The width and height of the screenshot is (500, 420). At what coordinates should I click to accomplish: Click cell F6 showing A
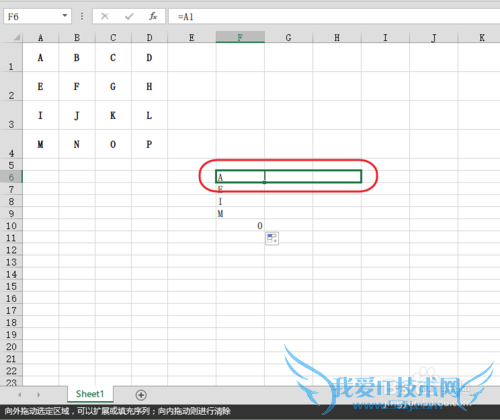(240, 177)
